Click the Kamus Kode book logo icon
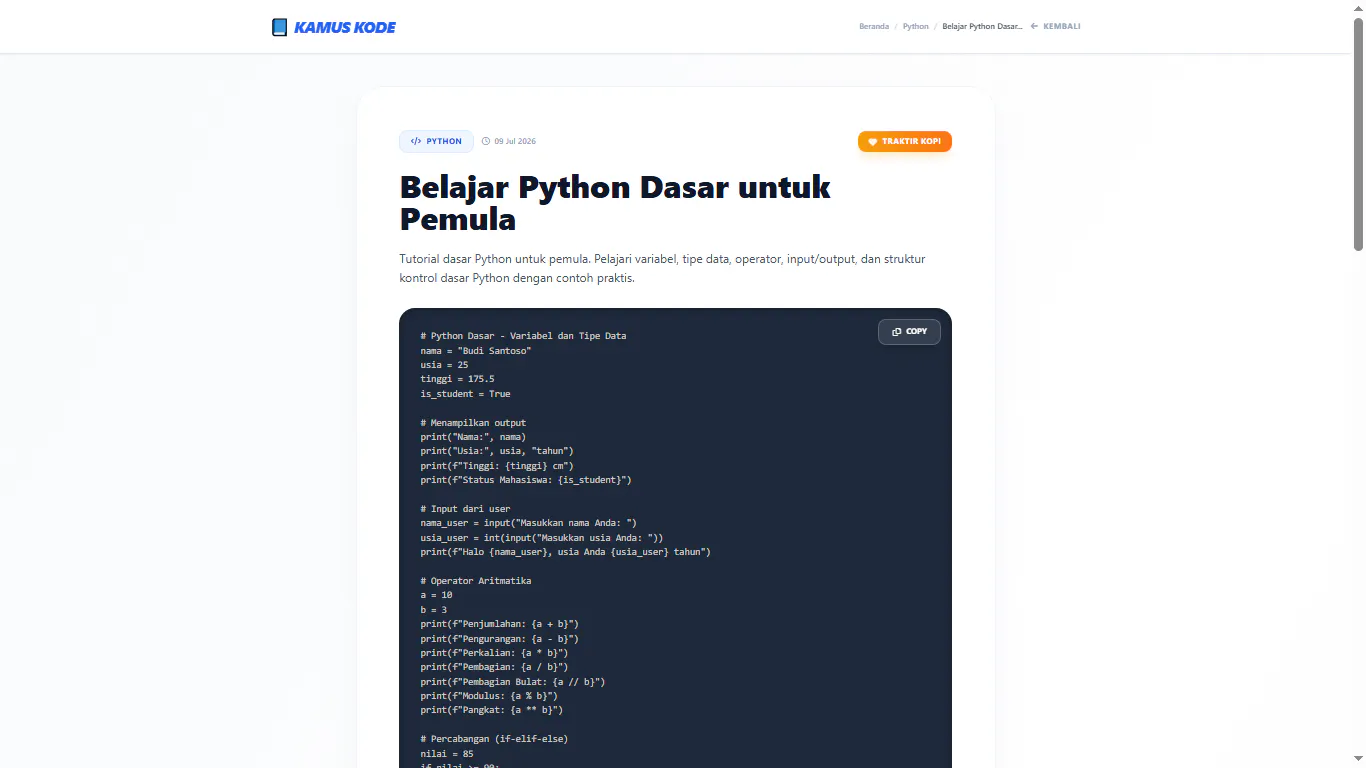The height and width of the screenshot is (768, 1366). coord(280,27)
